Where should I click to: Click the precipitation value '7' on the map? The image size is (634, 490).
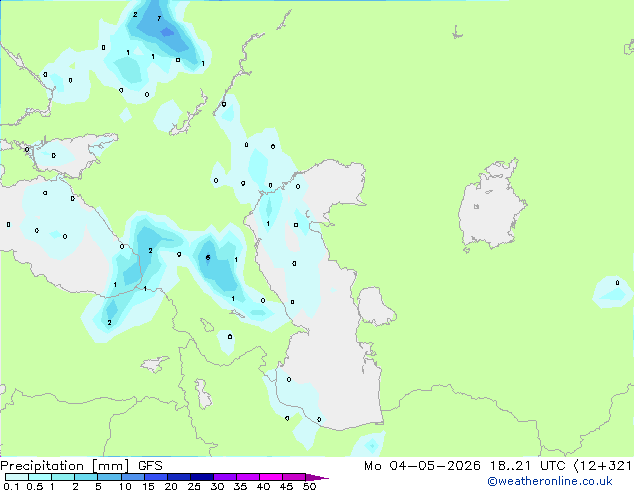pyautogui.click(x=159, y=18)
